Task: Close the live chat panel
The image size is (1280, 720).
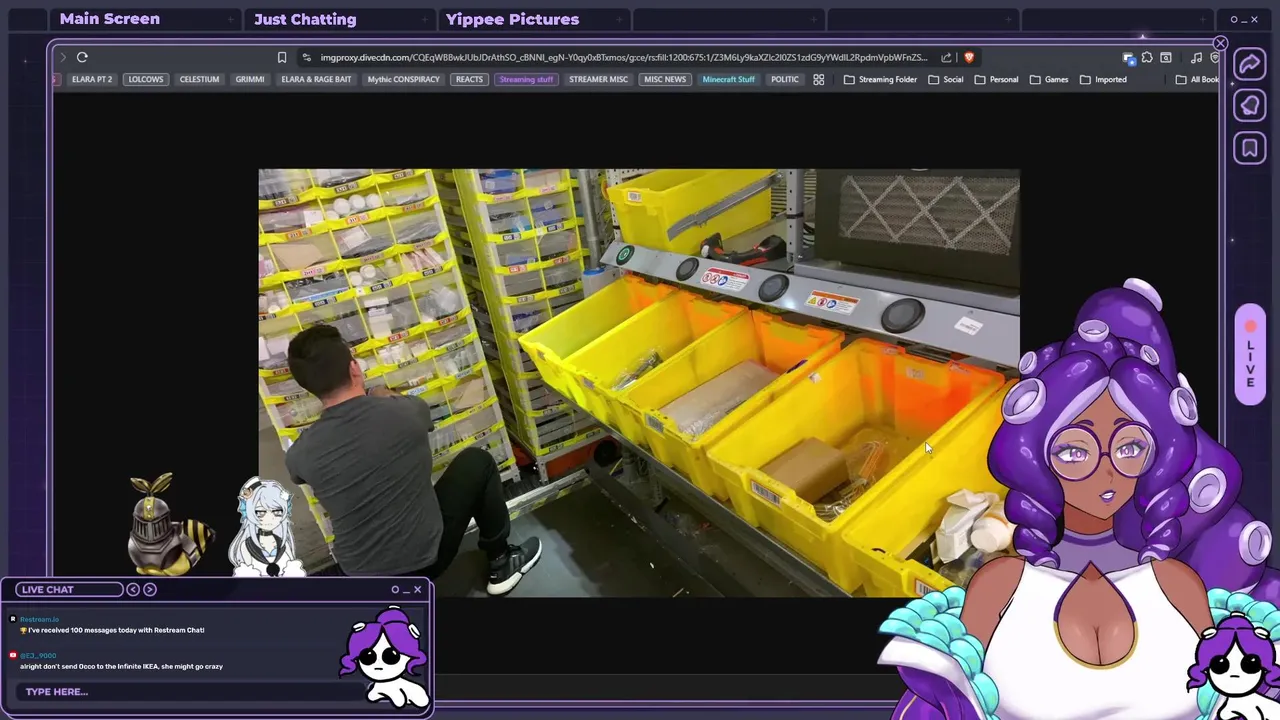Action: click(x=417, y=589)
